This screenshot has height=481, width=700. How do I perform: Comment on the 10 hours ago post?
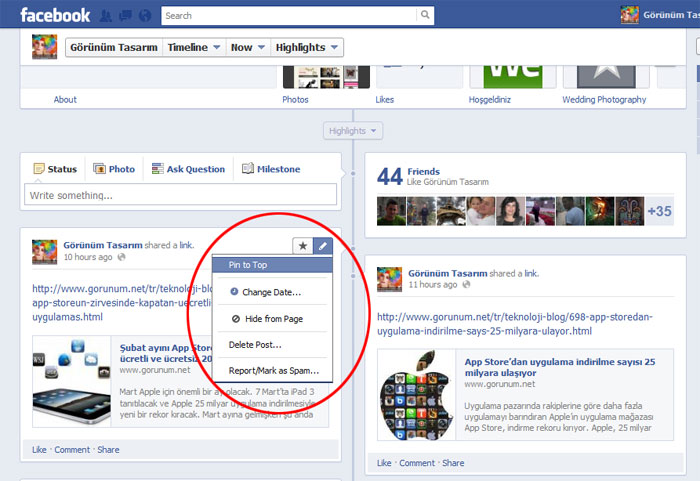click(x=72, y=450)
